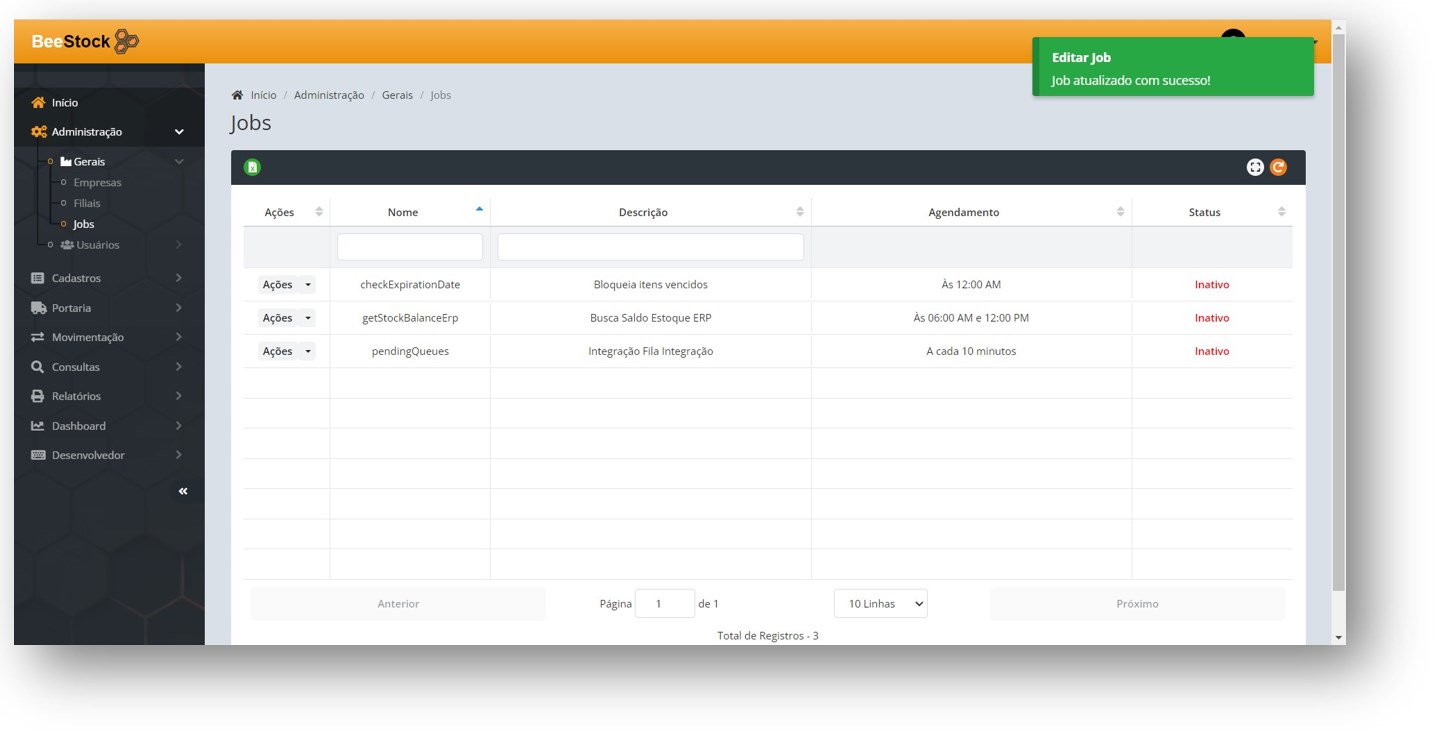Select Empresas in the Gerais submenu
The image size is (1447, 748).
click(x=97, y=183)
